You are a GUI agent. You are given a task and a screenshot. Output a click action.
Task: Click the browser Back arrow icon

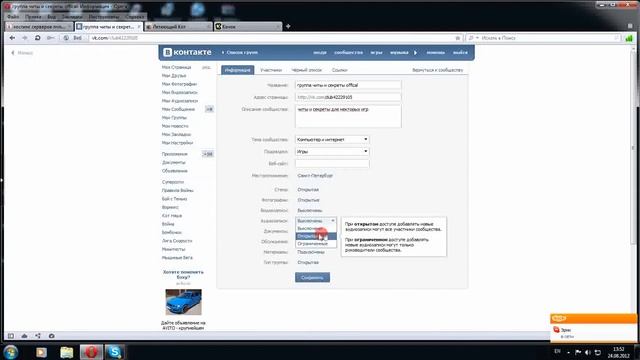click(x=12, y=38)
